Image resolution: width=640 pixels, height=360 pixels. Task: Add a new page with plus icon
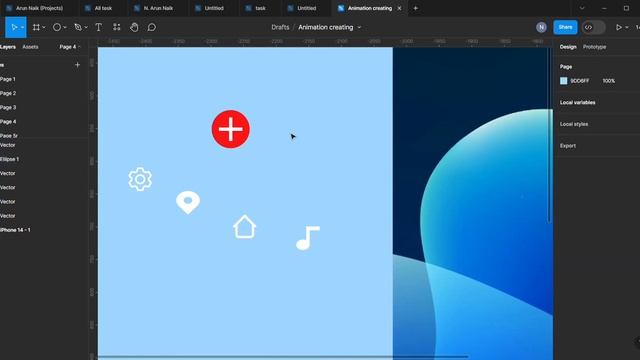tap(77, 65)
